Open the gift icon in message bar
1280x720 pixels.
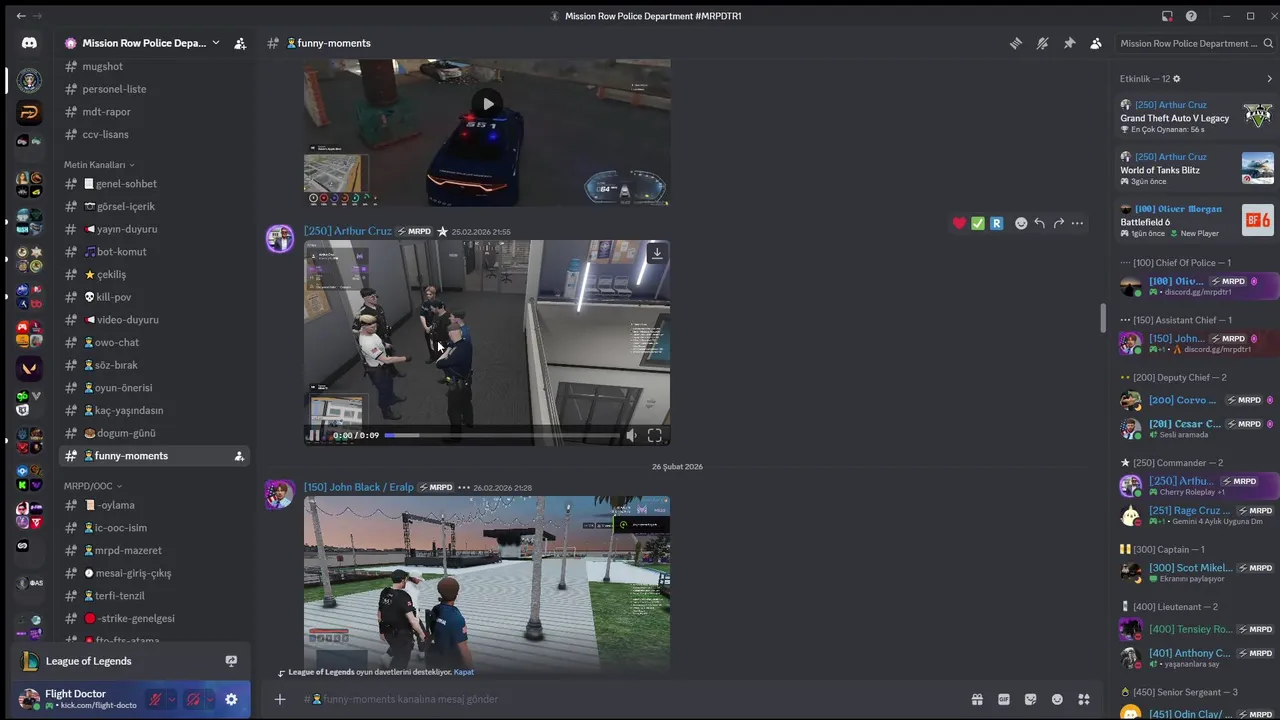click(x=977, y=699)
